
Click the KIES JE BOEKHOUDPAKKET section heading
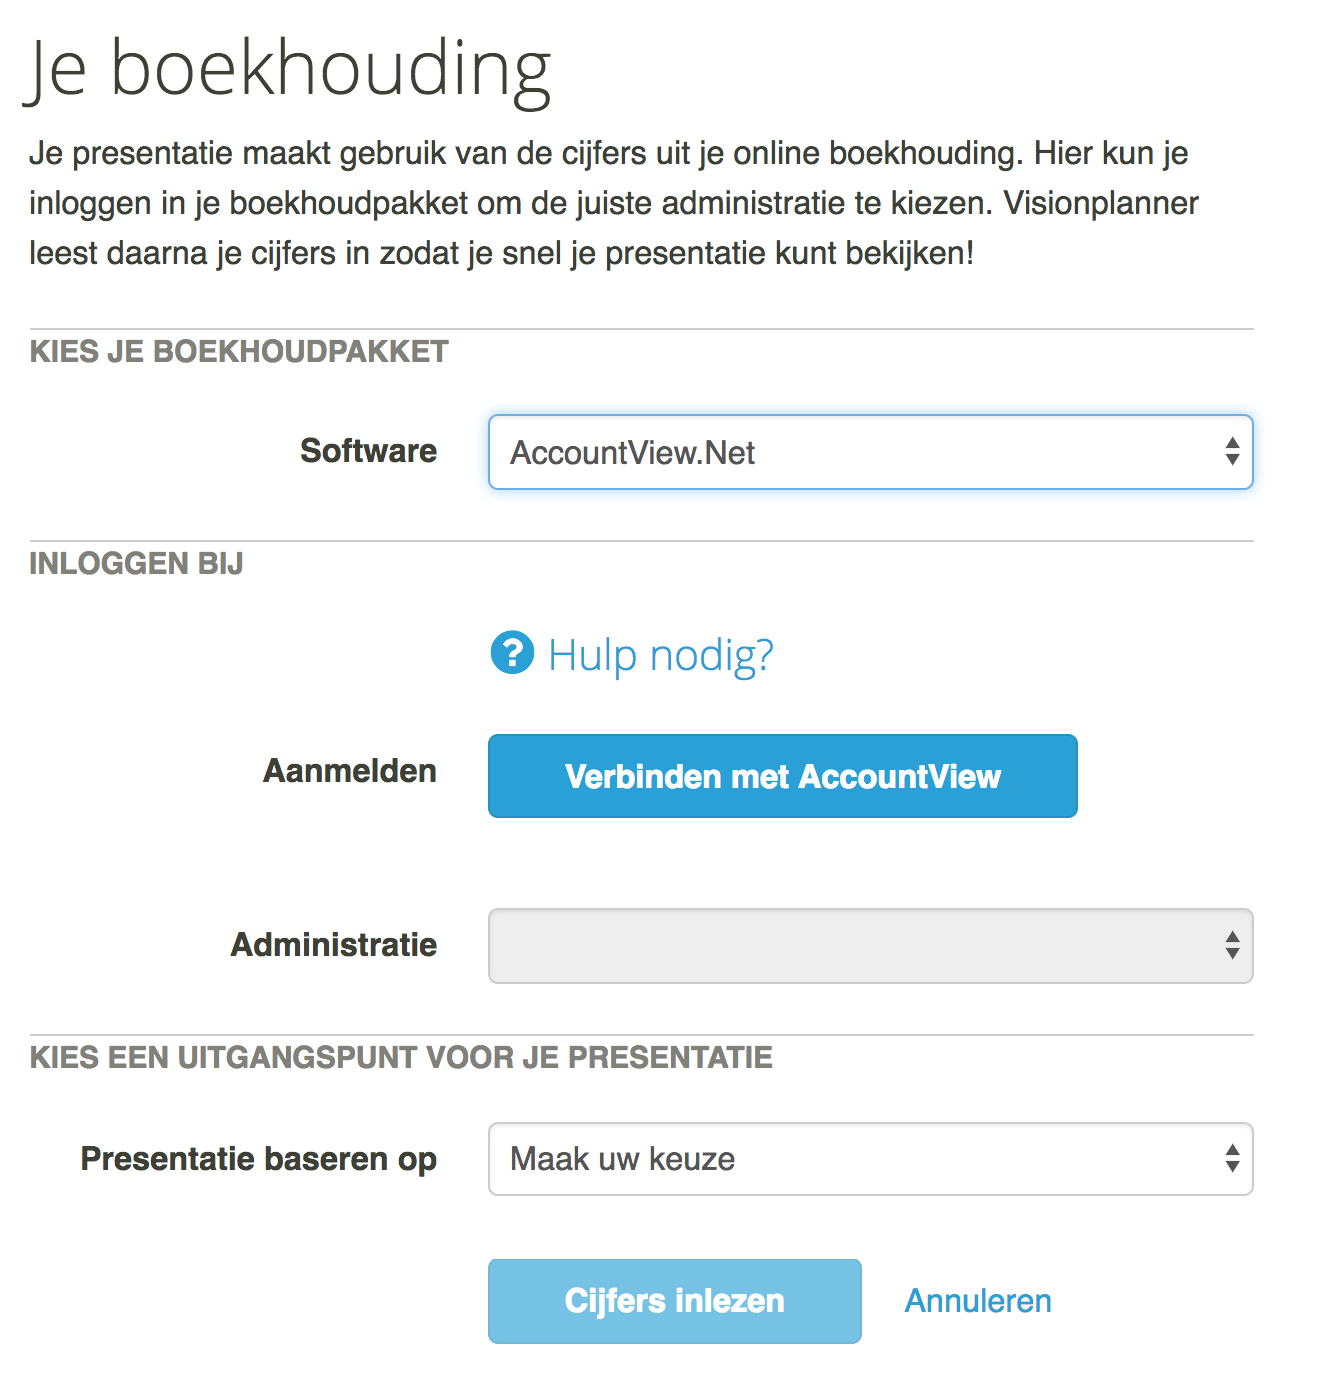point(239,352)
